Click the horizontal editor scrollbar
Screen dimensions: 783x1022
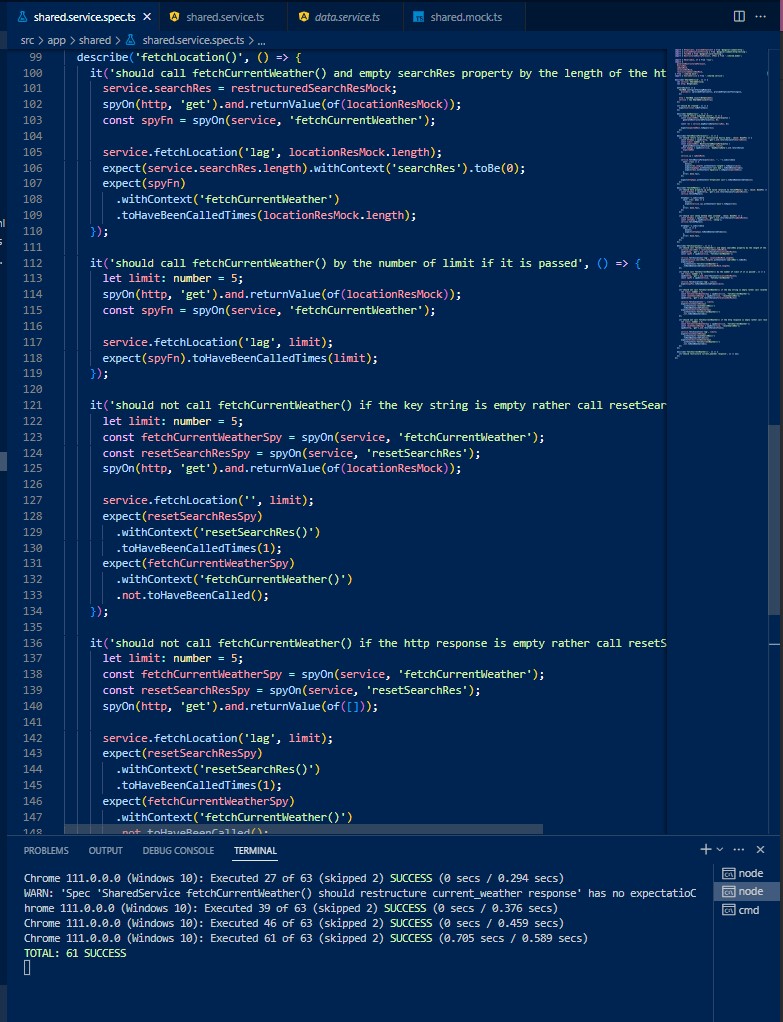[x=303, y=829]
